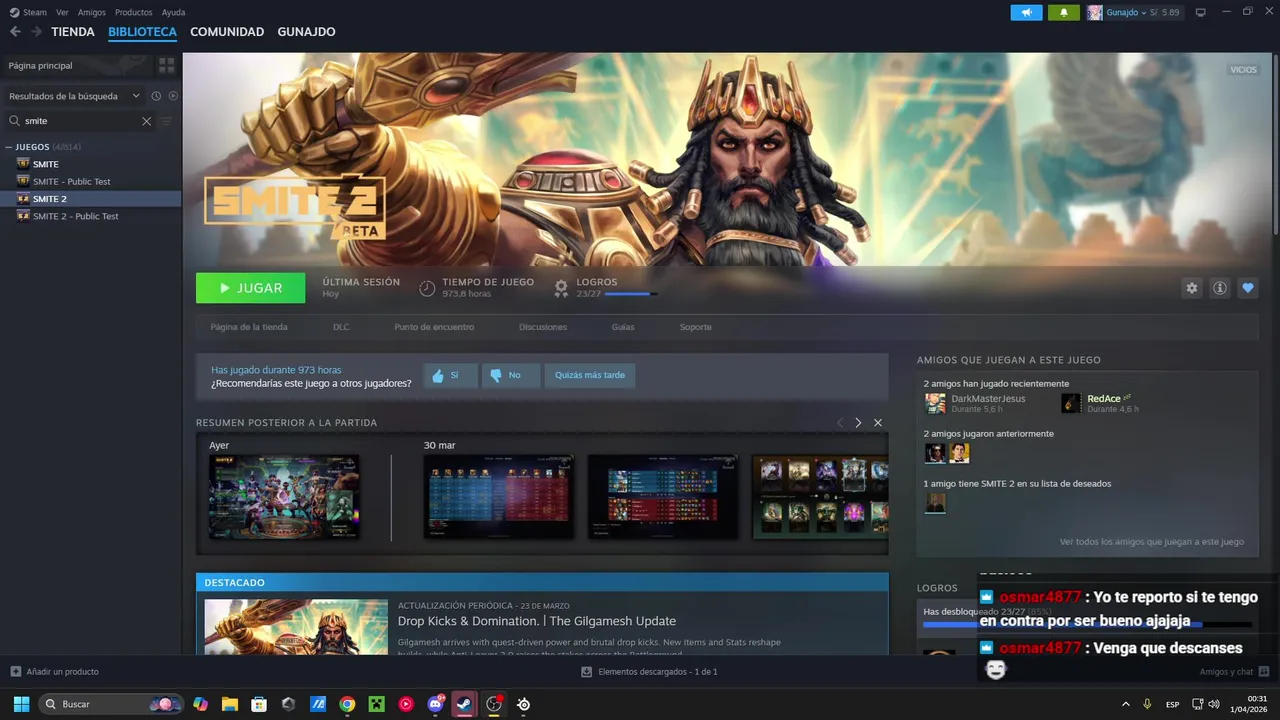Select SMITE - Public Test in library
This screenshot has width=1280, height=720.
pos(72,182)
